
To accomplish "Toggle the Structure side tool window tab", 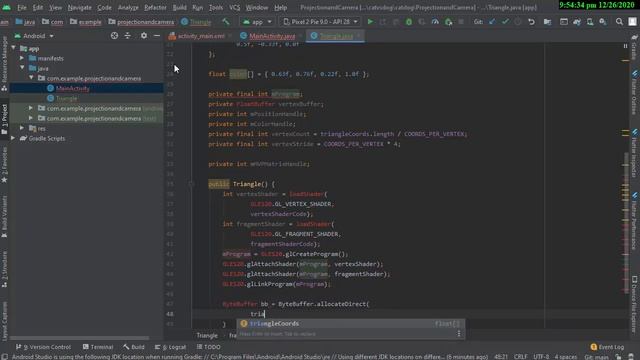I will (x=4, y=269).
